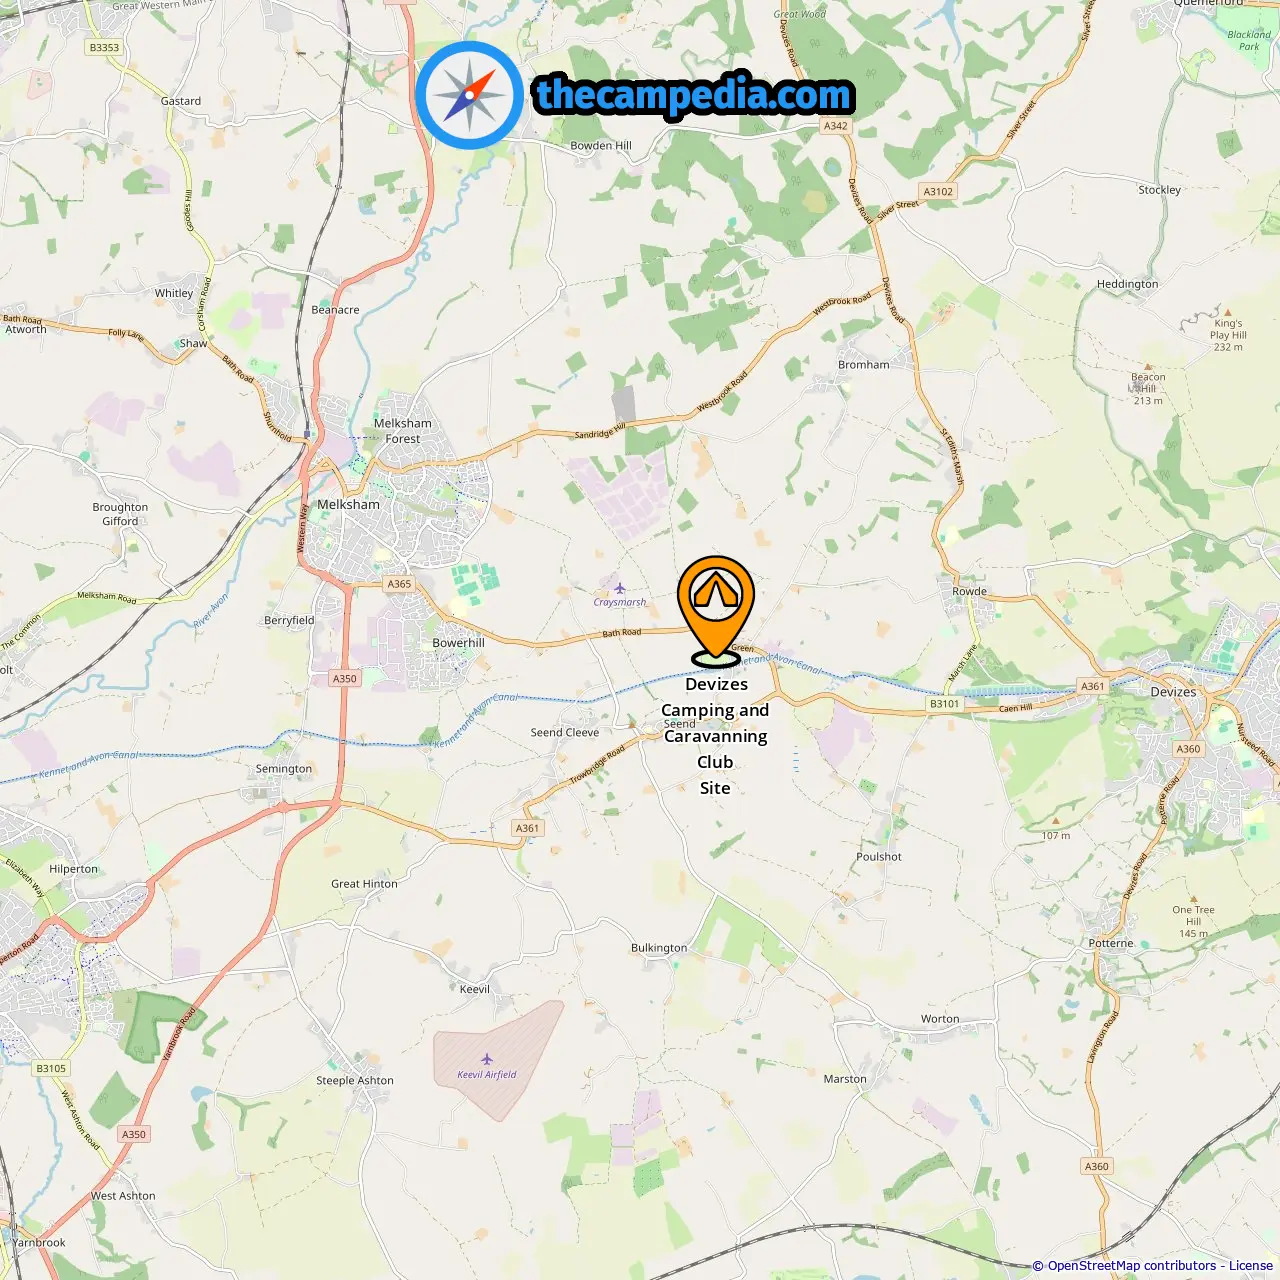
Task: Open the License link
Action: pyautogui.click(x=1251, y=1265)
